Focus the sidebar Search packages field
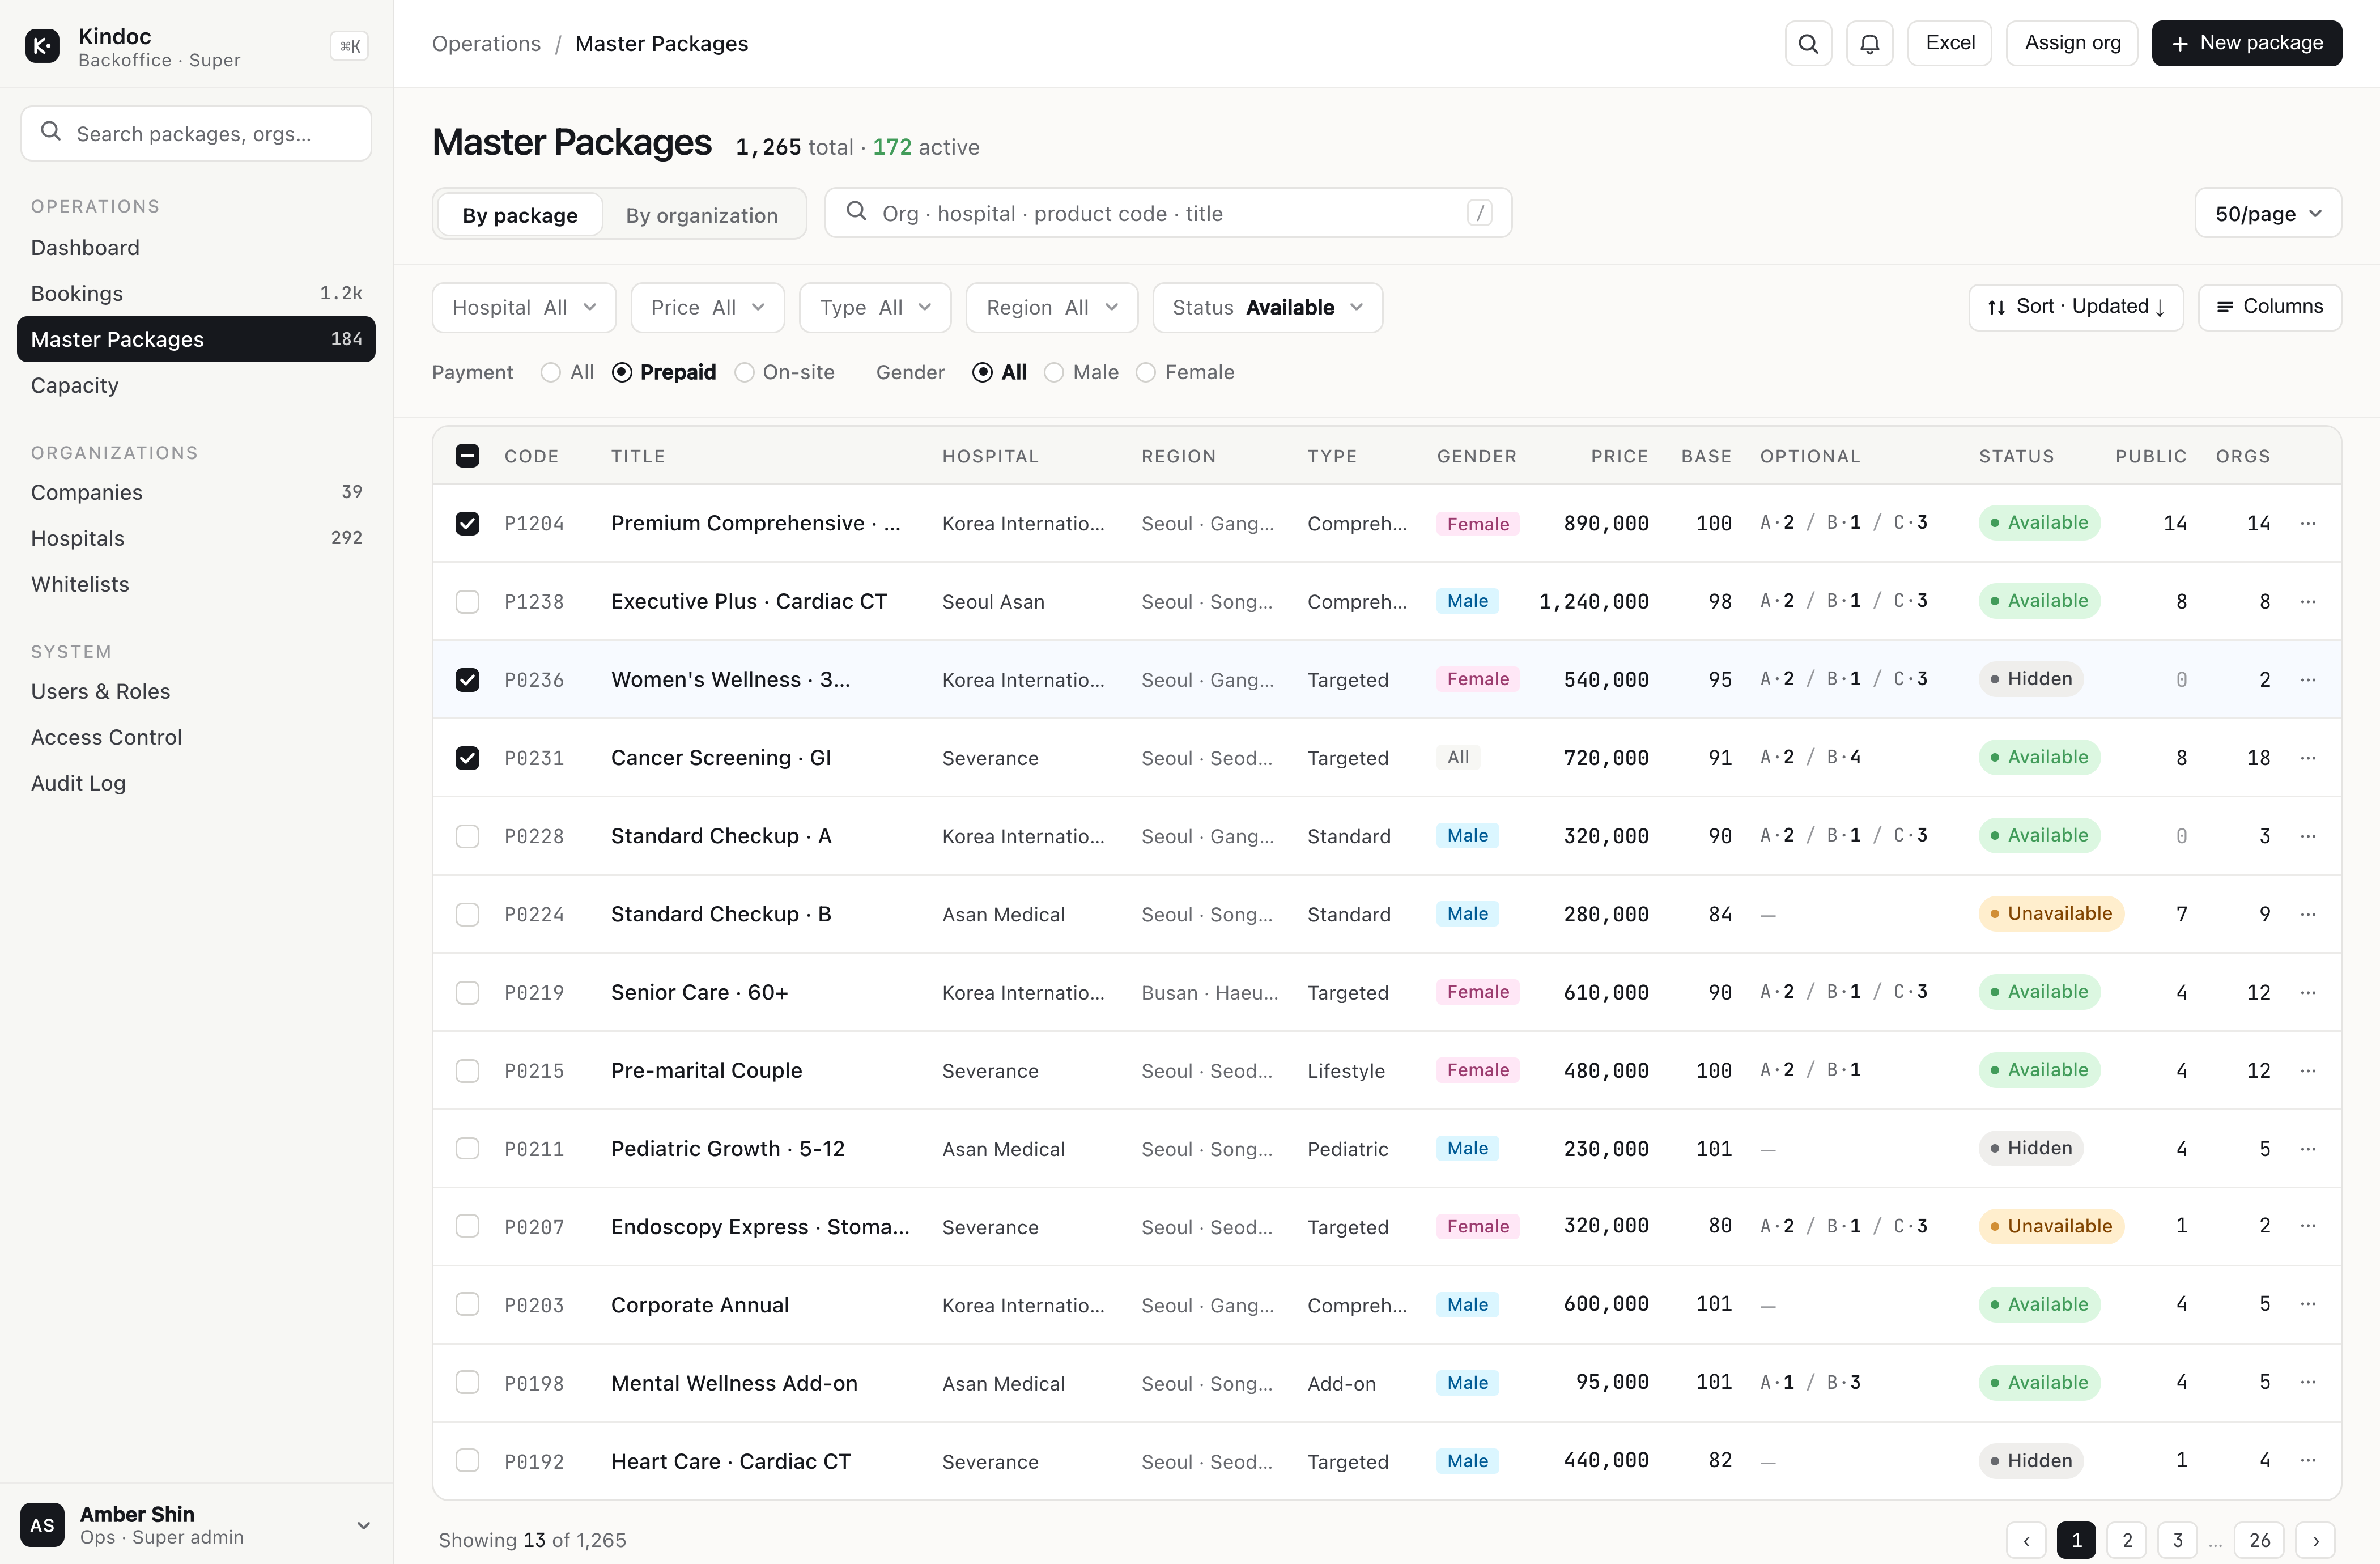This screenshot has width=2380, height=1564. (196, 134)
